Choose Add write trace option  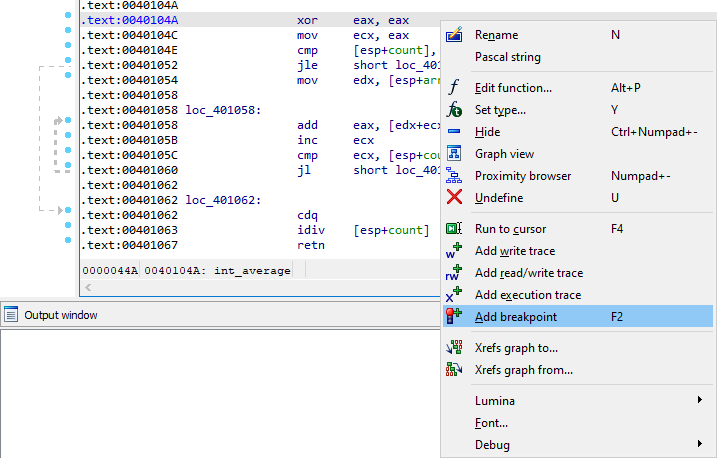coord(514,251)
